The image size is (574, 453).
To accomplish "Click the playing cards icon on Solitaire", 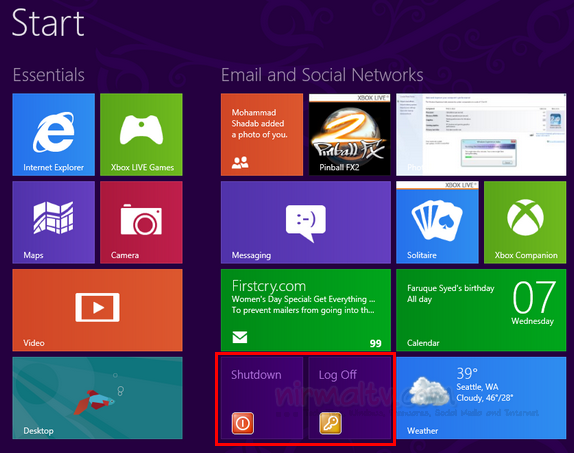I will coord(437,219).
